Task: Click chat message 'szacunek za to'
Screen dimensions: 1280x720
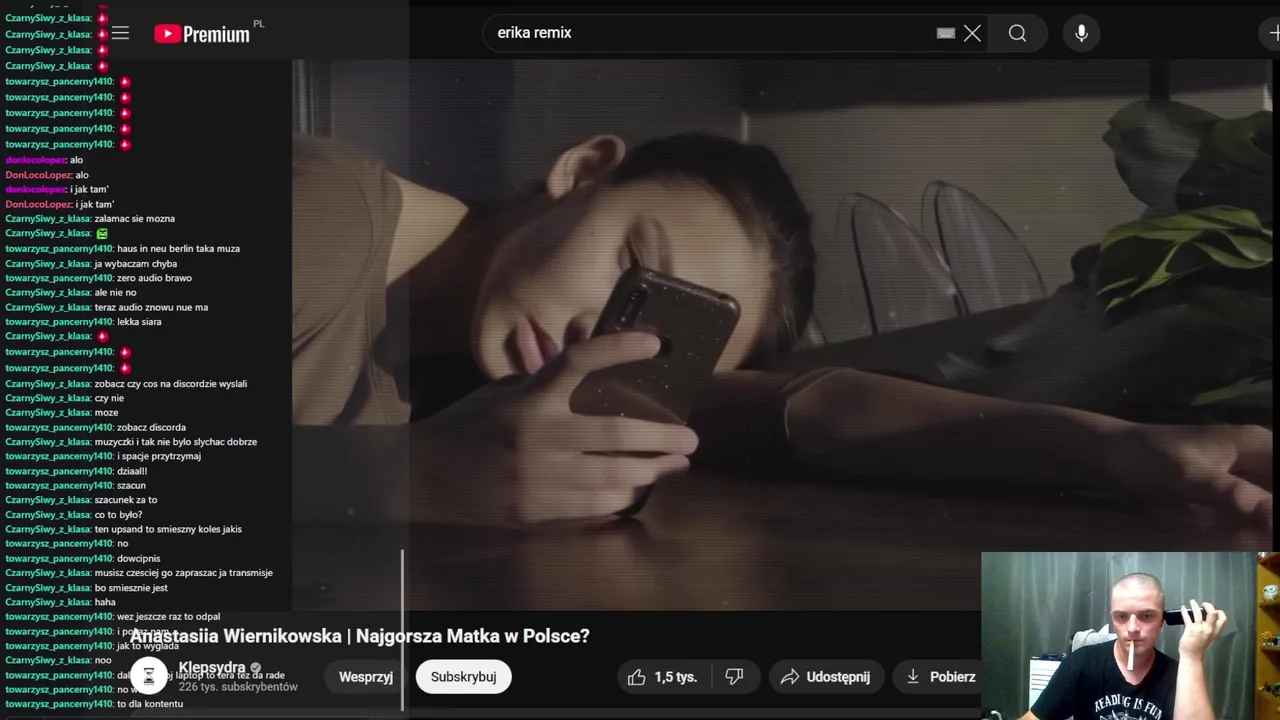Action: pyautogui.click(x=126, y=500)
